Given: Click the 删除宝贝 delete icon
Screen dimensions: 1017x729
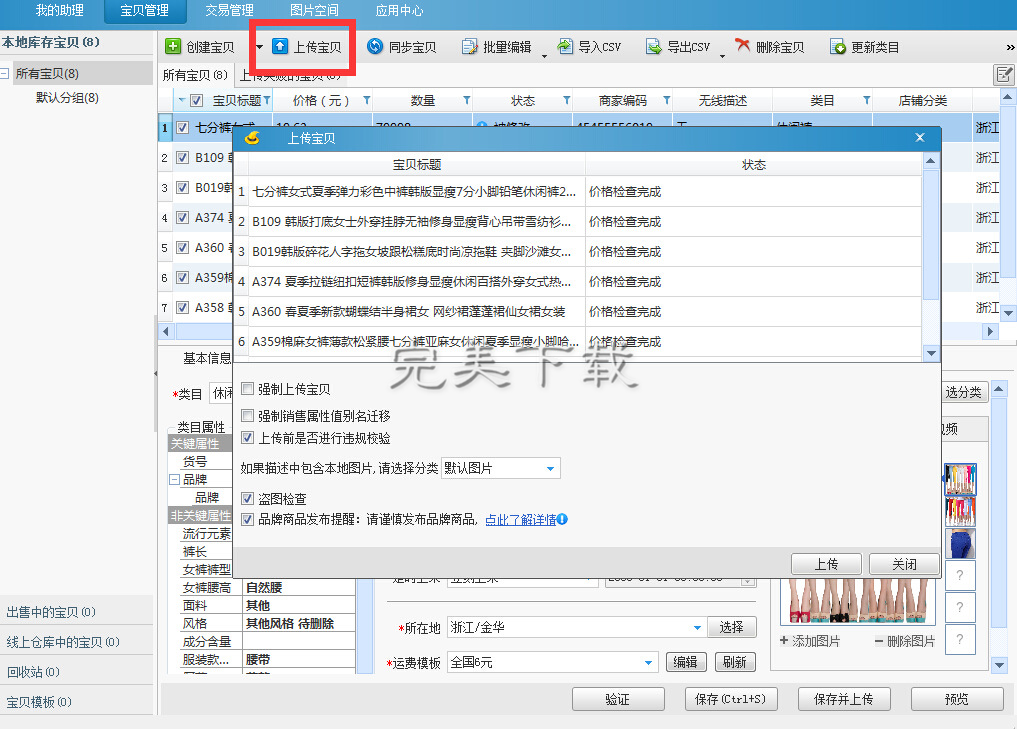Looking at the screenshot, I should pos(743,47).
